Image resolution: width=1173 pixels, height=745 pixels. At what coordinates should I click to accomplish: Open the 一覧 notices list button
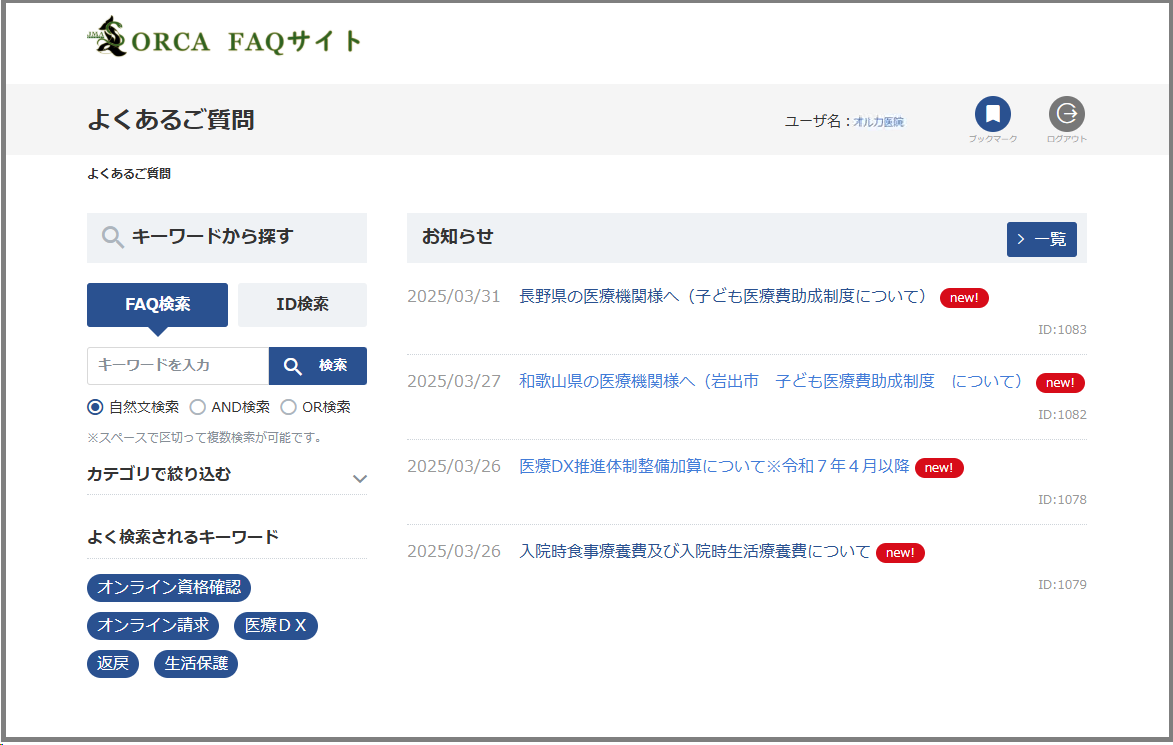point(1041,239)
